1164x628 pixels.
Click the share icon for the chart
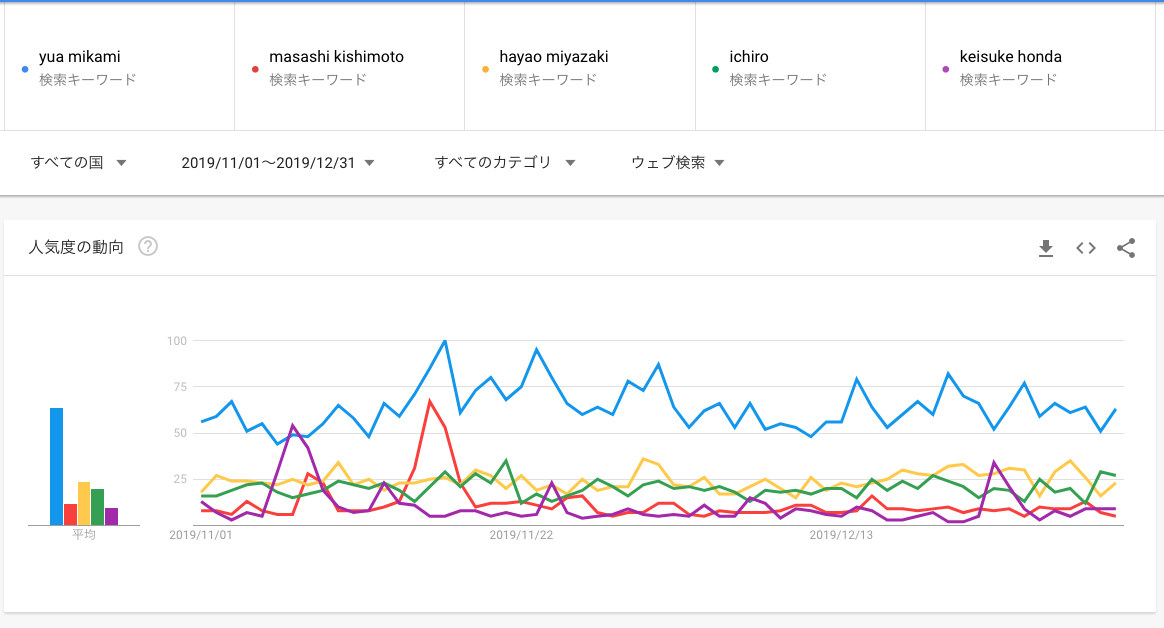click(x=1125, y=248)
